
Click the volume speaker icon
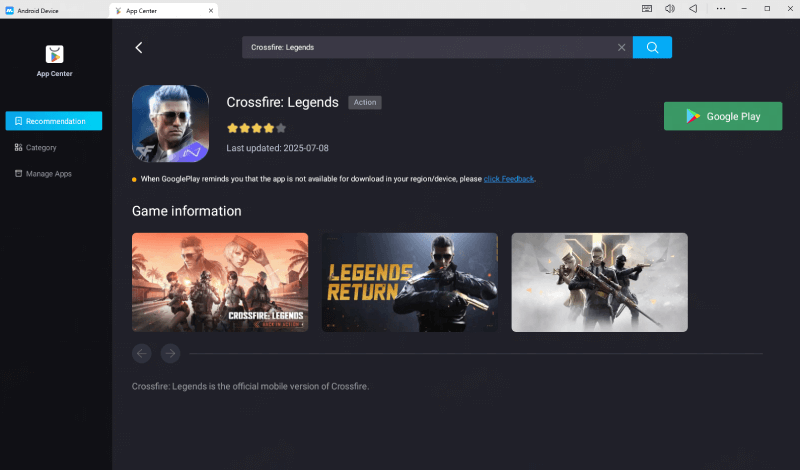click(670, 9)
